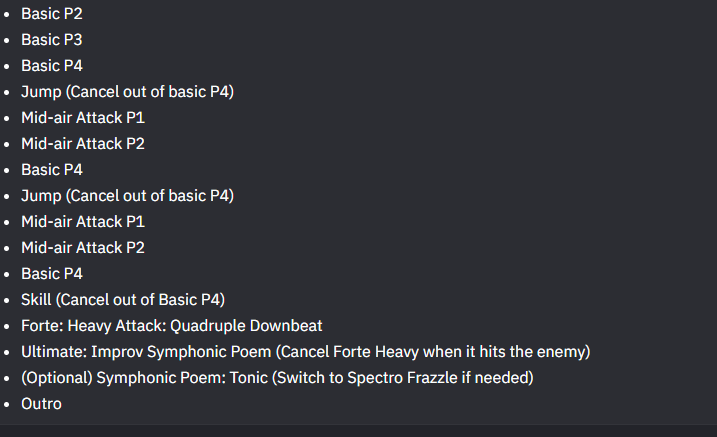Click the Skill (Cancel out of Basic P4) line
The width and height of the screenshot is (717, 437).
tap(123, 300)
